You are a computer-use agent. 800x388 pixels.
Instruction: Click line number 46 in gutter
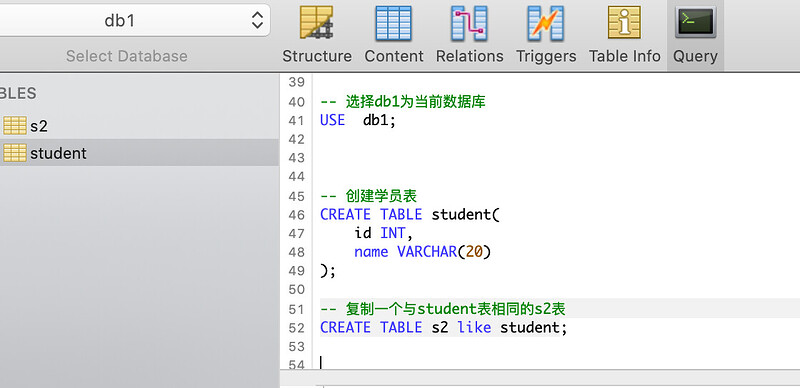click(x=296, y=215)
